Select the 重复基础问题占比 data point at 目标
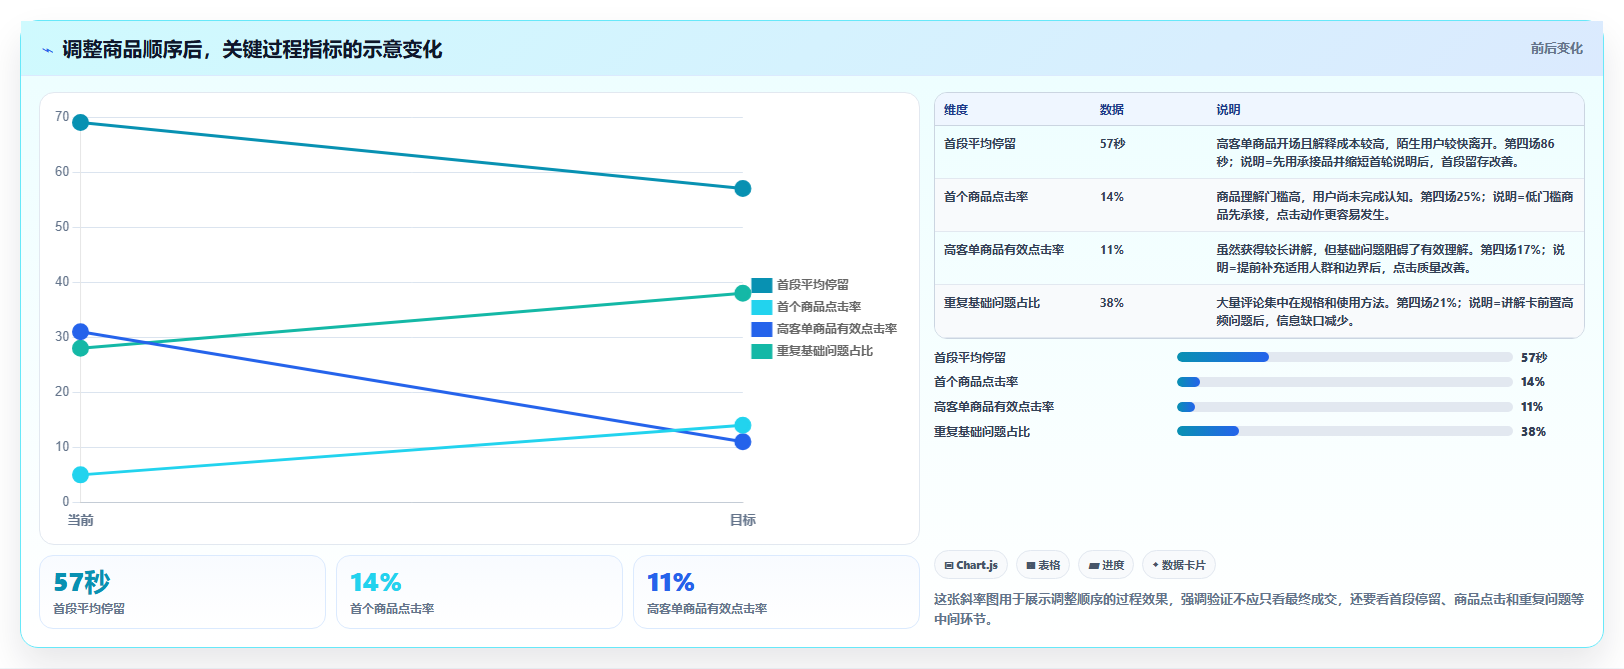This screenshot has height=669, width=1624. coord(743,293)
